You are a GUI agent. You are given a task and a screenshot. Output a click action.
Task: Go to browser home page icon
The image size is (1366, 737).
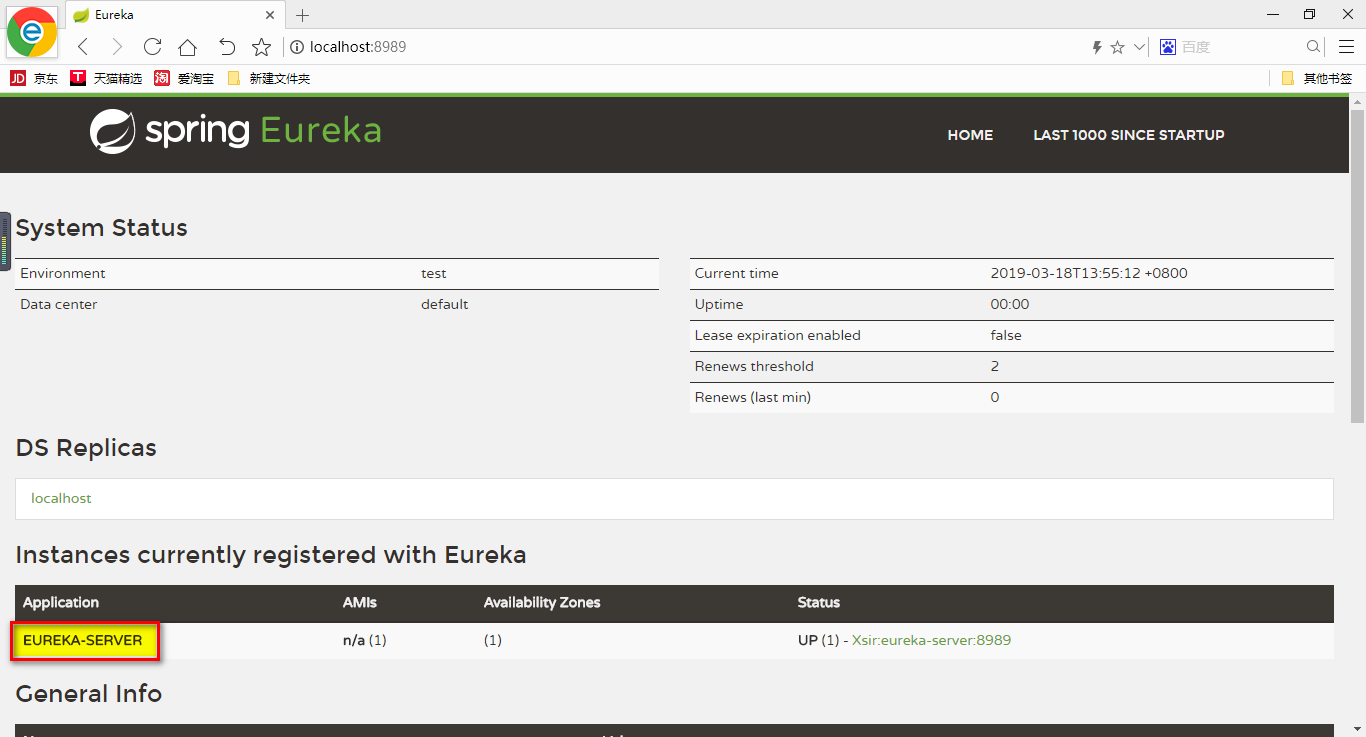(x=187, y=47)
